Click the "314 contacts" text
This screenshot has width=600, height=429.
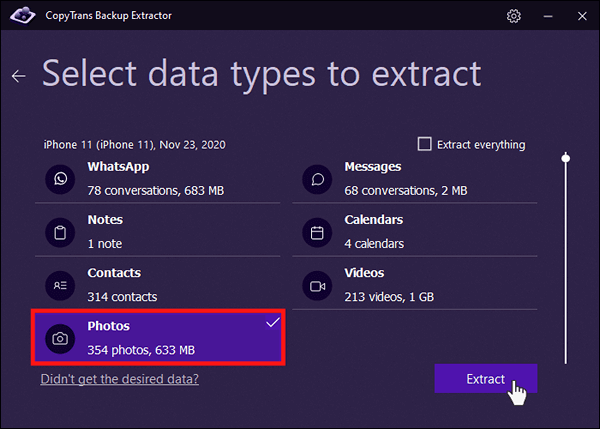point(122,297)
